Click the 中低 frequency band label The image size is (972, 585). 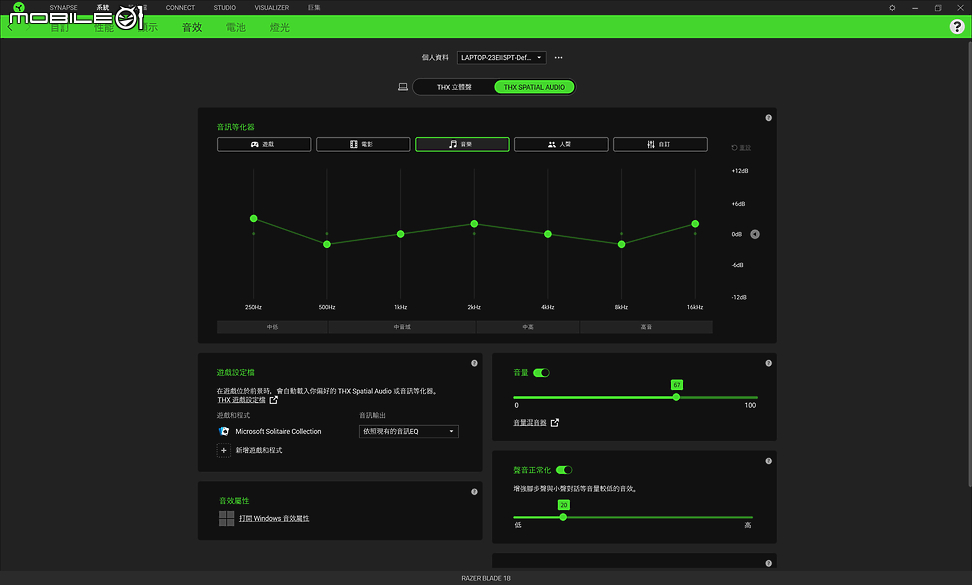pos(272,327)
